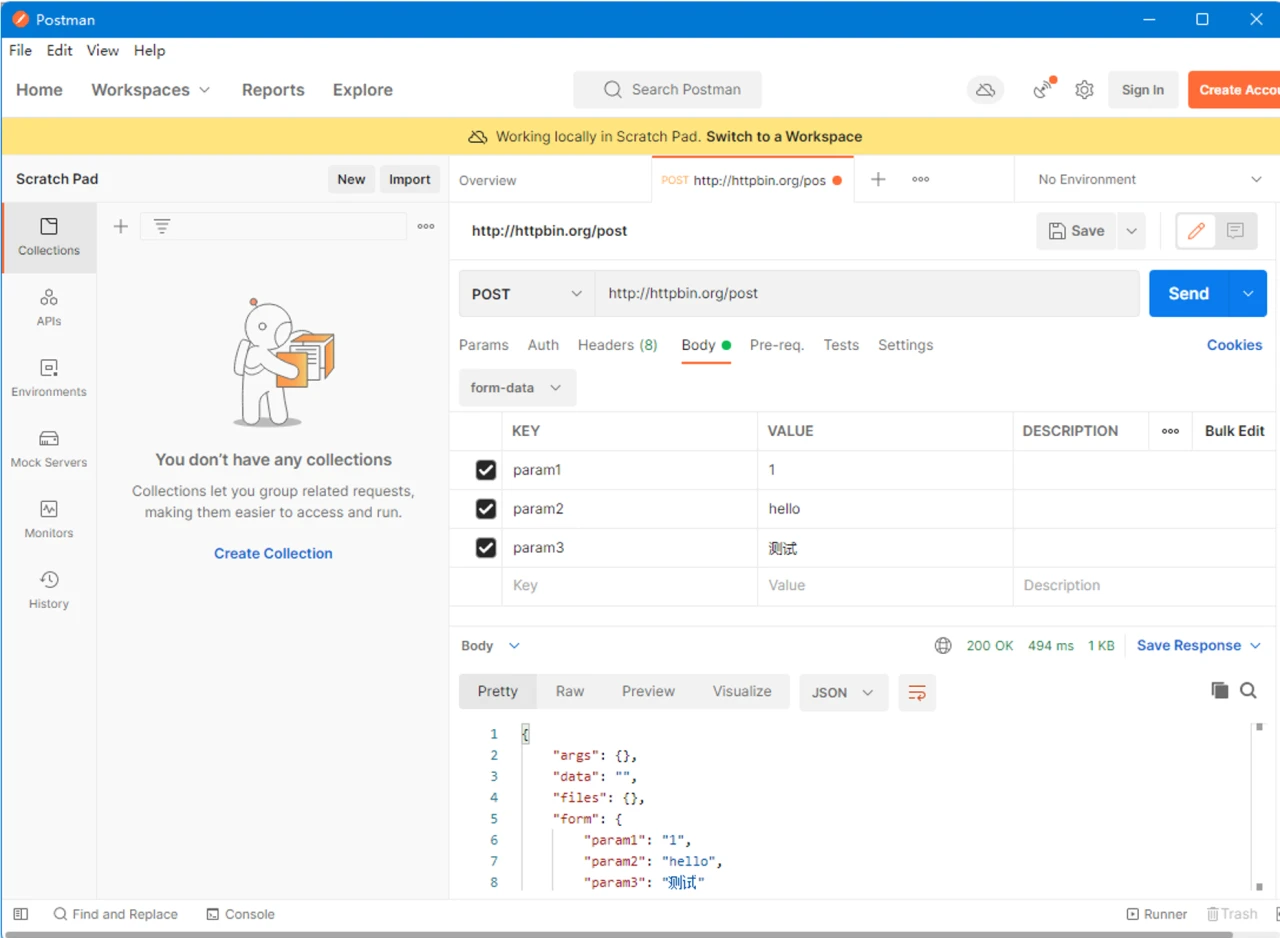Switch to the Headers (8) tab
Image resolution: width=1280 pixels, height=938 pixels.
pos(617,345)
